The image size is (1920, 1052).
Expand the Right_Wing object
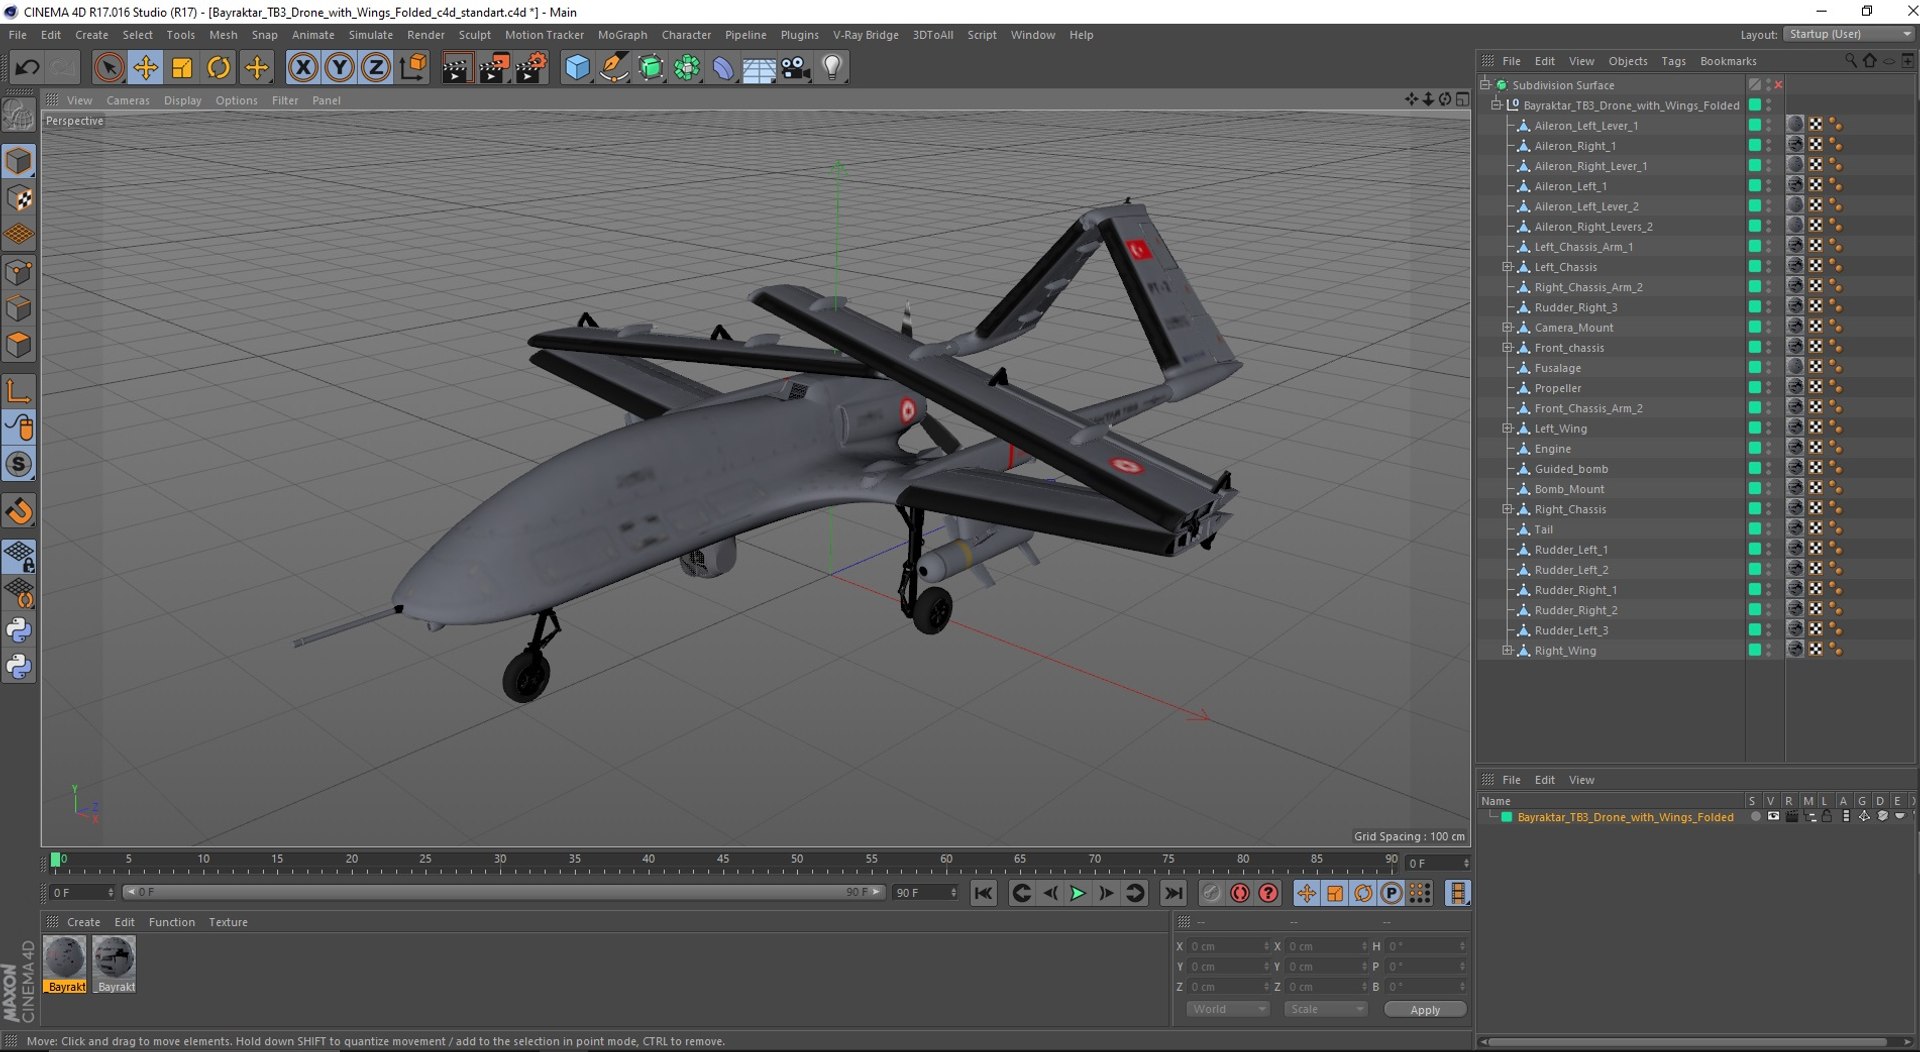pos(1507,650)
